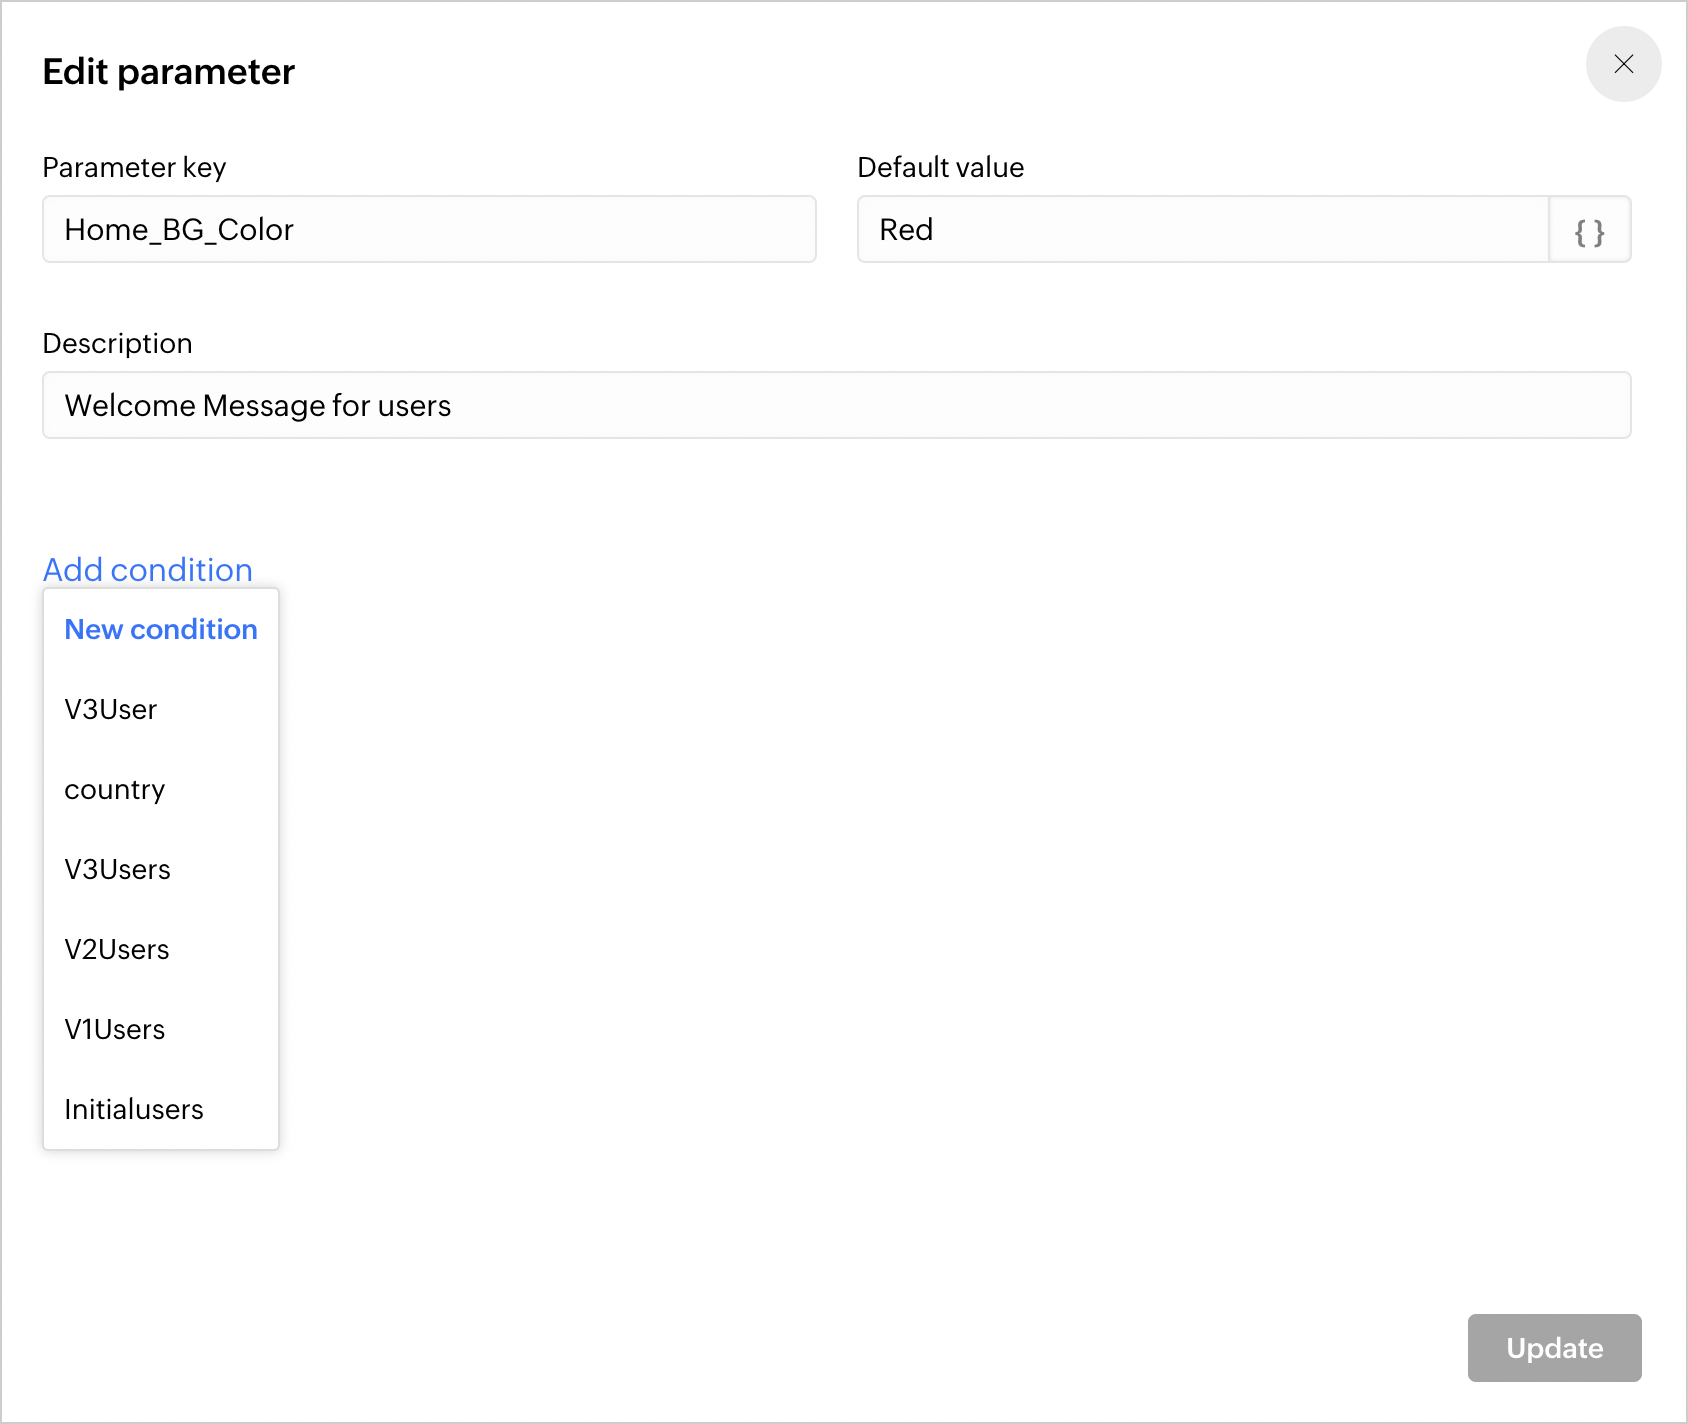Click the Welcome Message text in Description

click(x=258, y=405)
